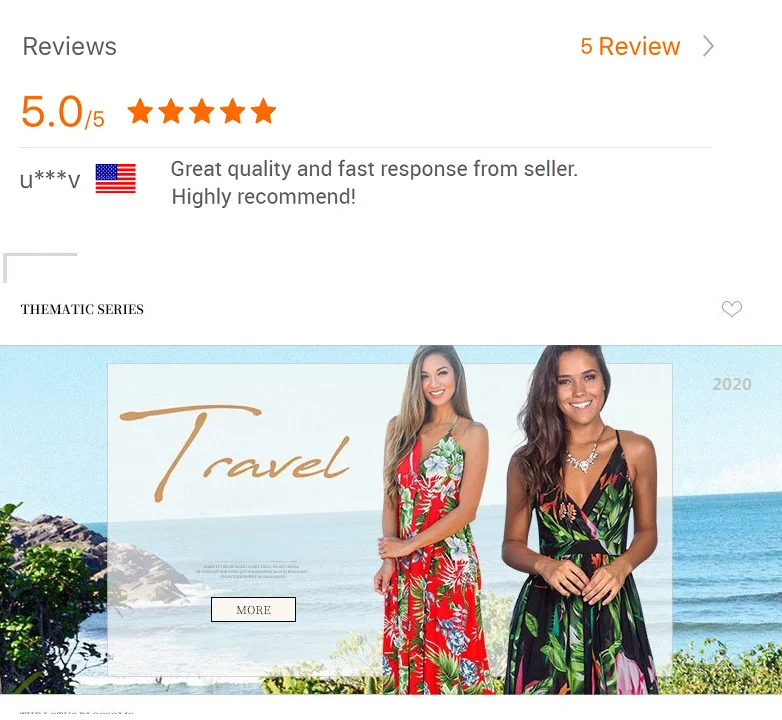The width and height of the screenshot is (782, 720).
Task: Click the 2020 label on banner
Action: (732, 384)
